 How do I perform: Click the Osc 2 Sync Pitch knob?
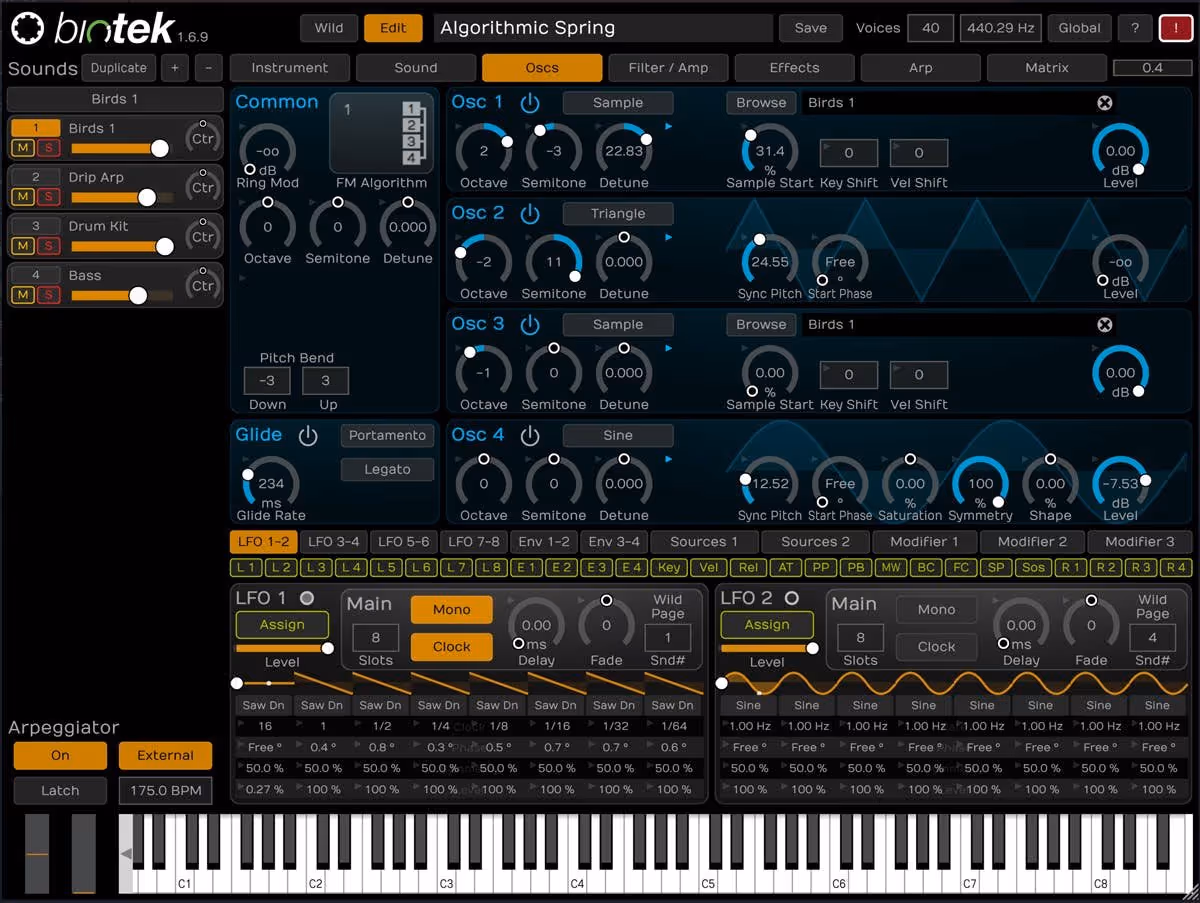770,262
